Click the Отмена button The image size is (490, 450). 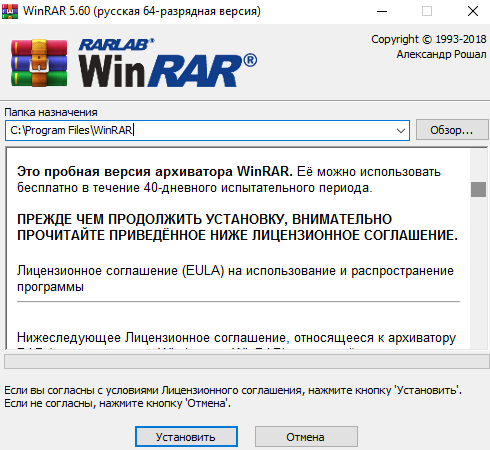pos(306,437)
